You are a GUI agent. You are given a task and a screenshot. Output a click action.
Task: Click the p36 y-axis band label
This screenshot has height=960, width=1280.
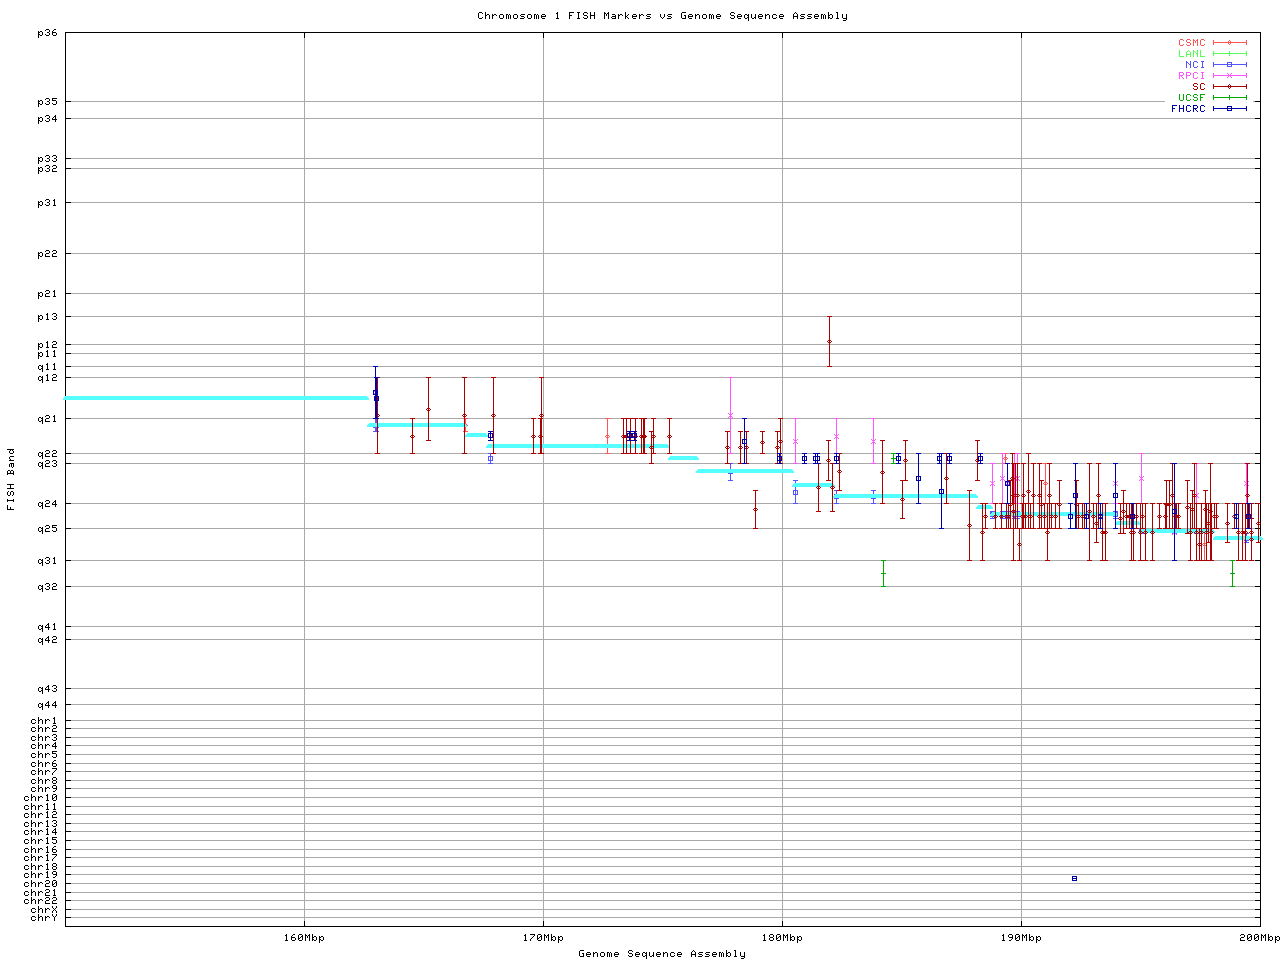coord(47,33)
